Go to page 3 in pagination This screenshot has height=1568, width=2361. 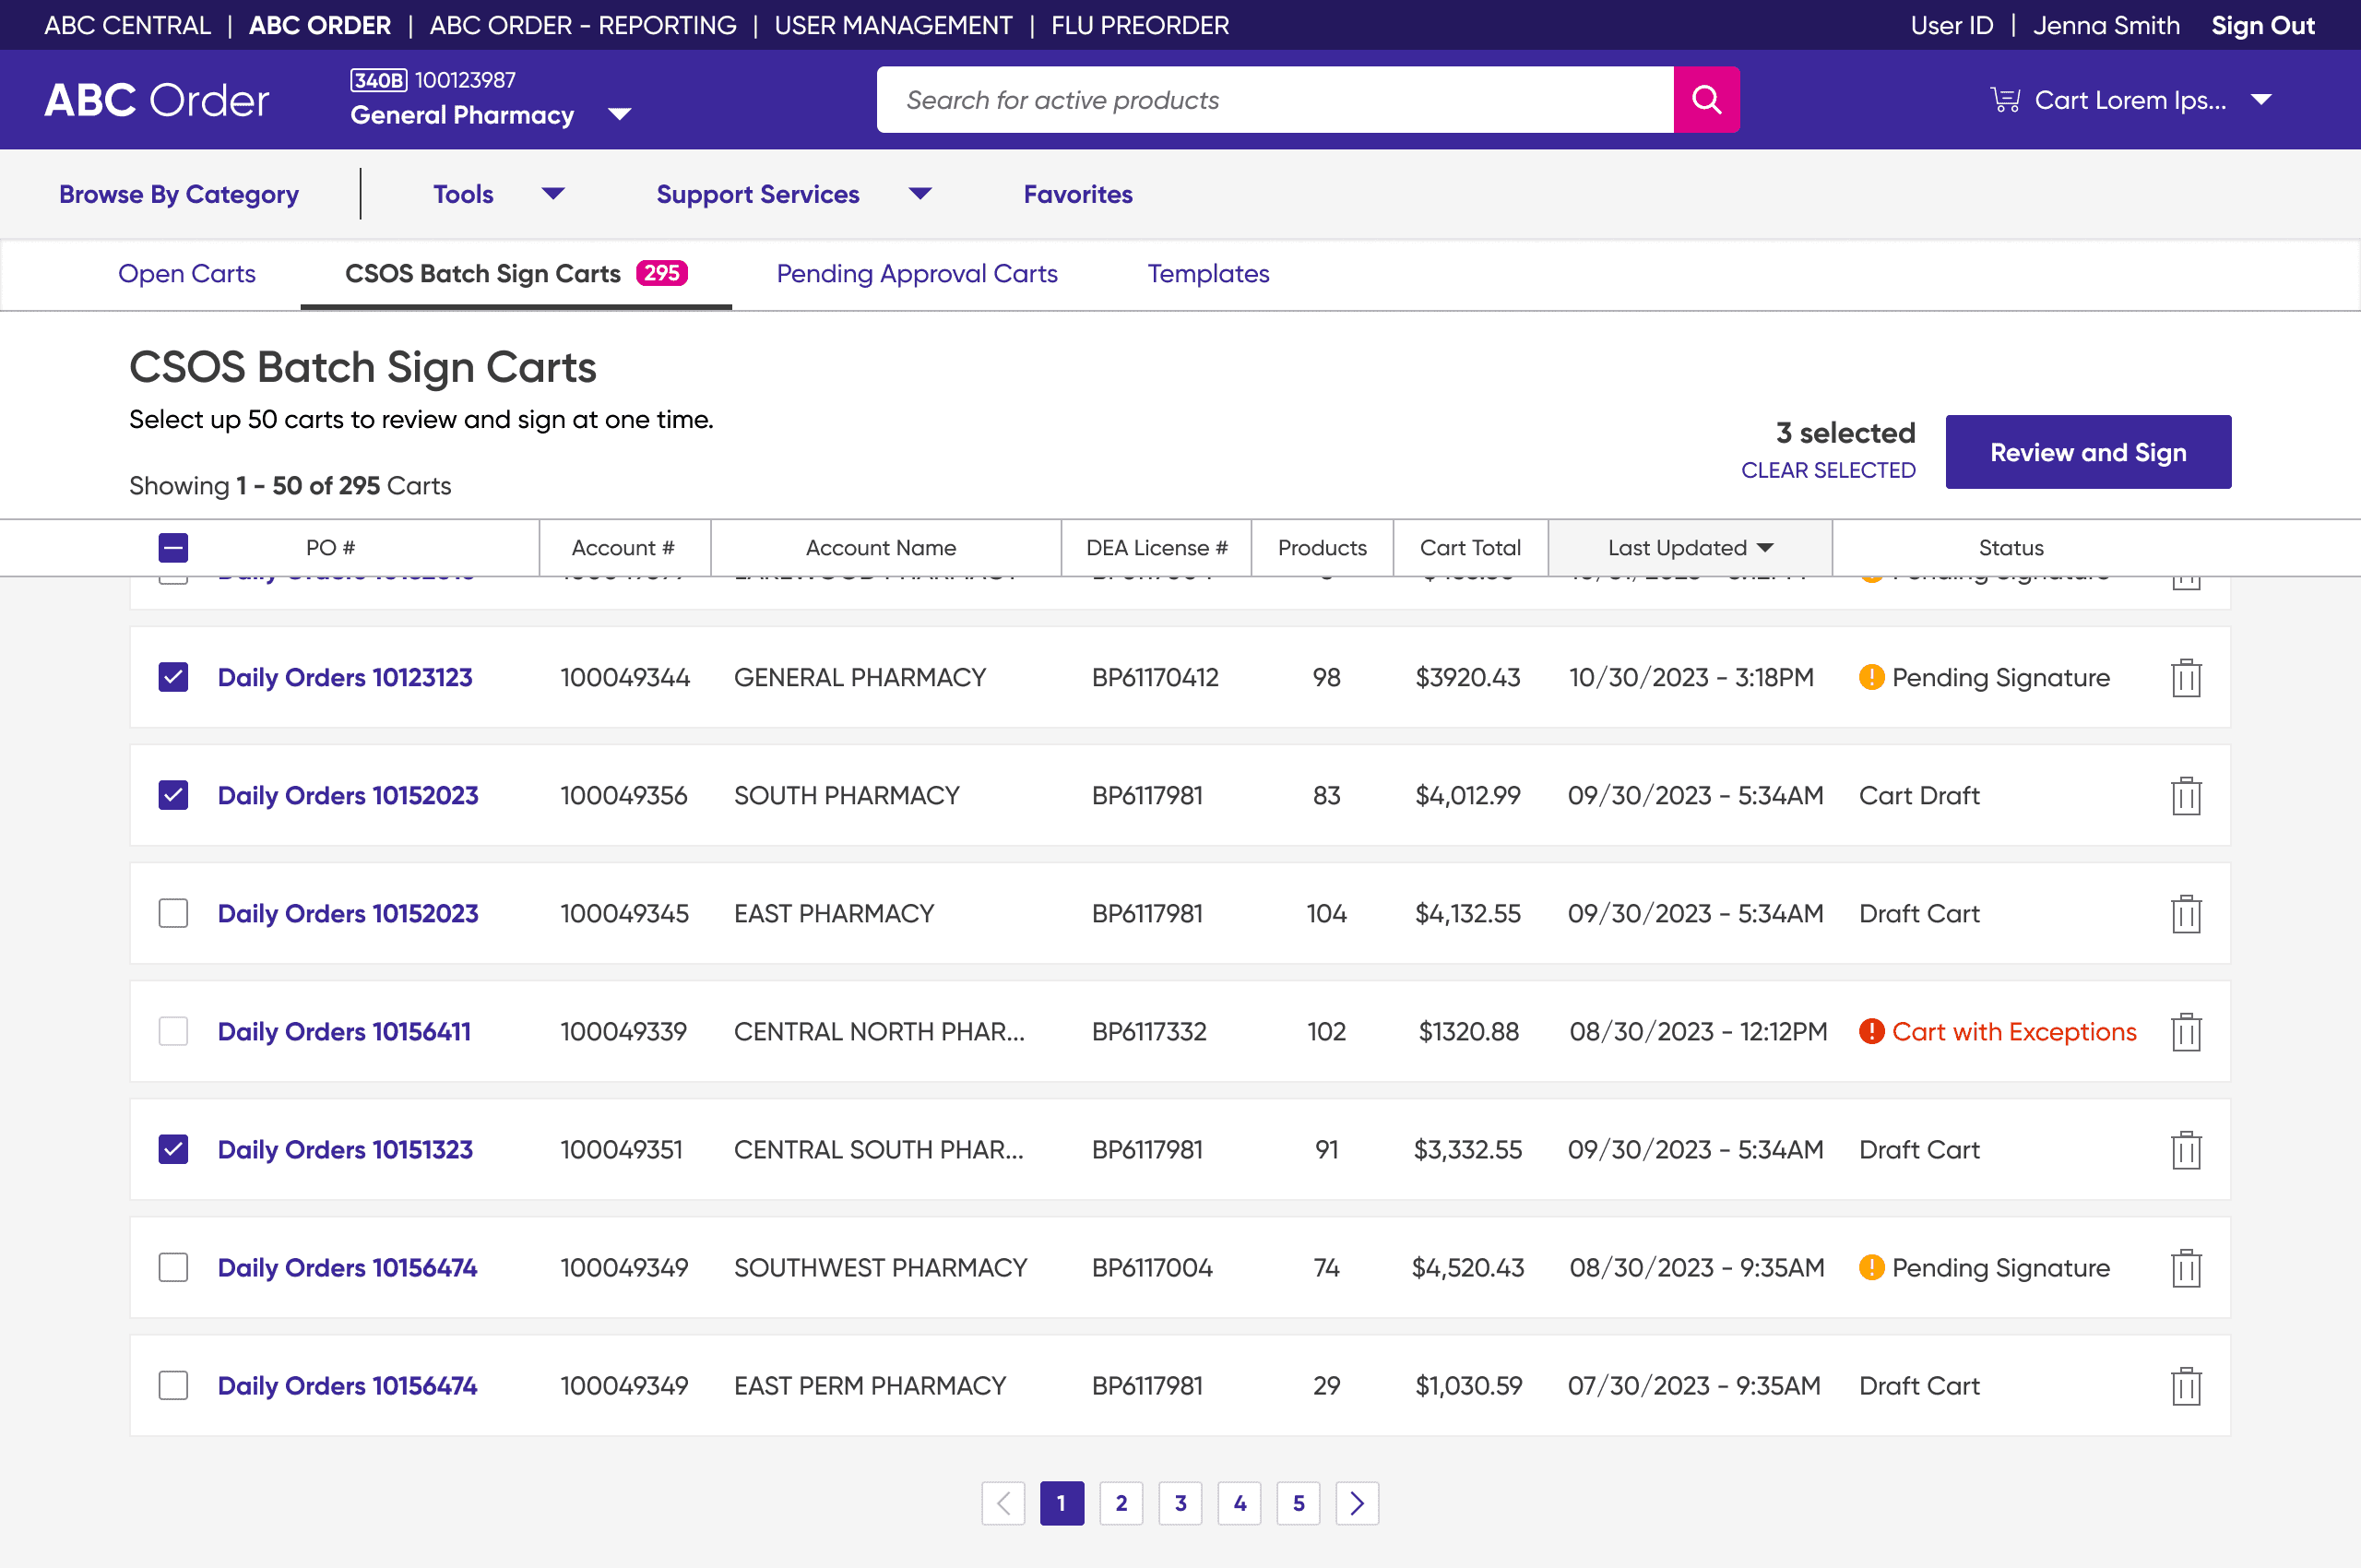(x=1180, y=1503)
